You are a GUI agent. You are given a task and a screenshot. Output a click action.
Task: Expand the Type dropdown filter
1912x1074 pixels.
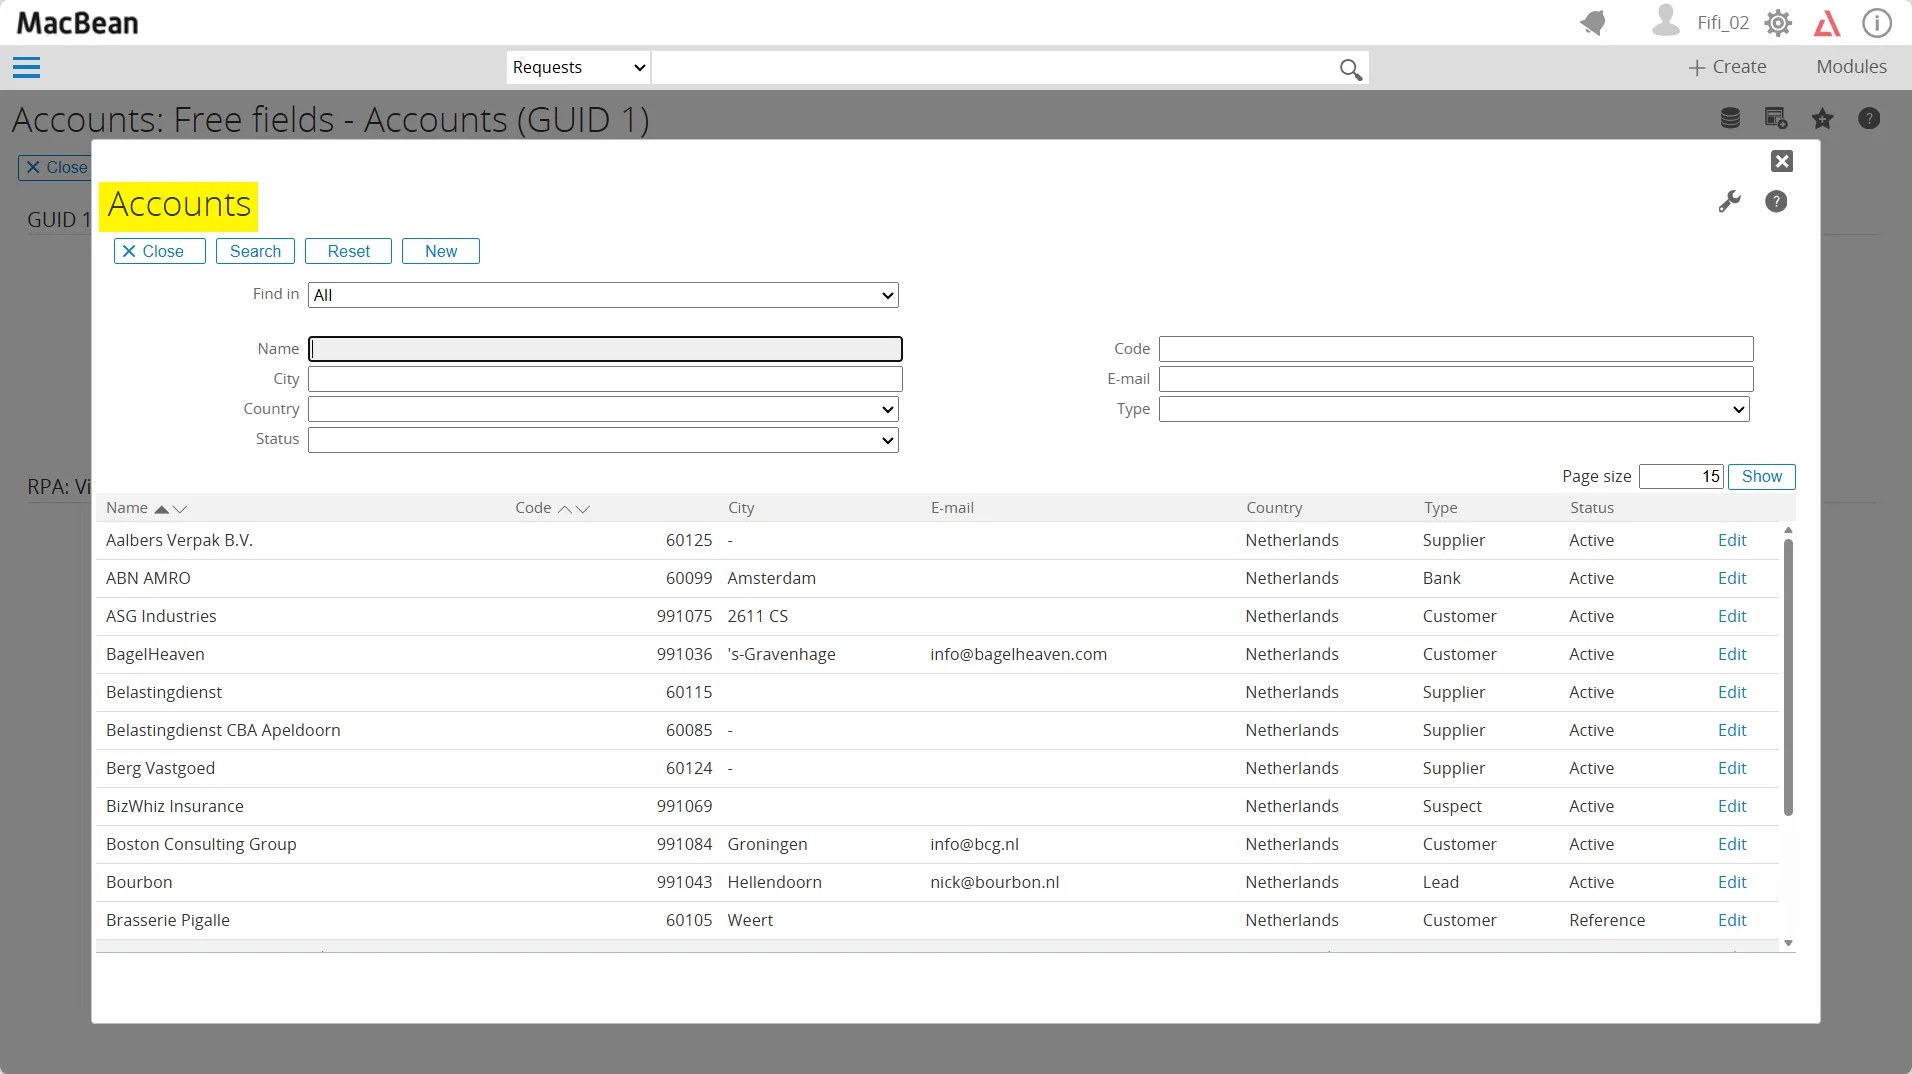coord(1453,409)
